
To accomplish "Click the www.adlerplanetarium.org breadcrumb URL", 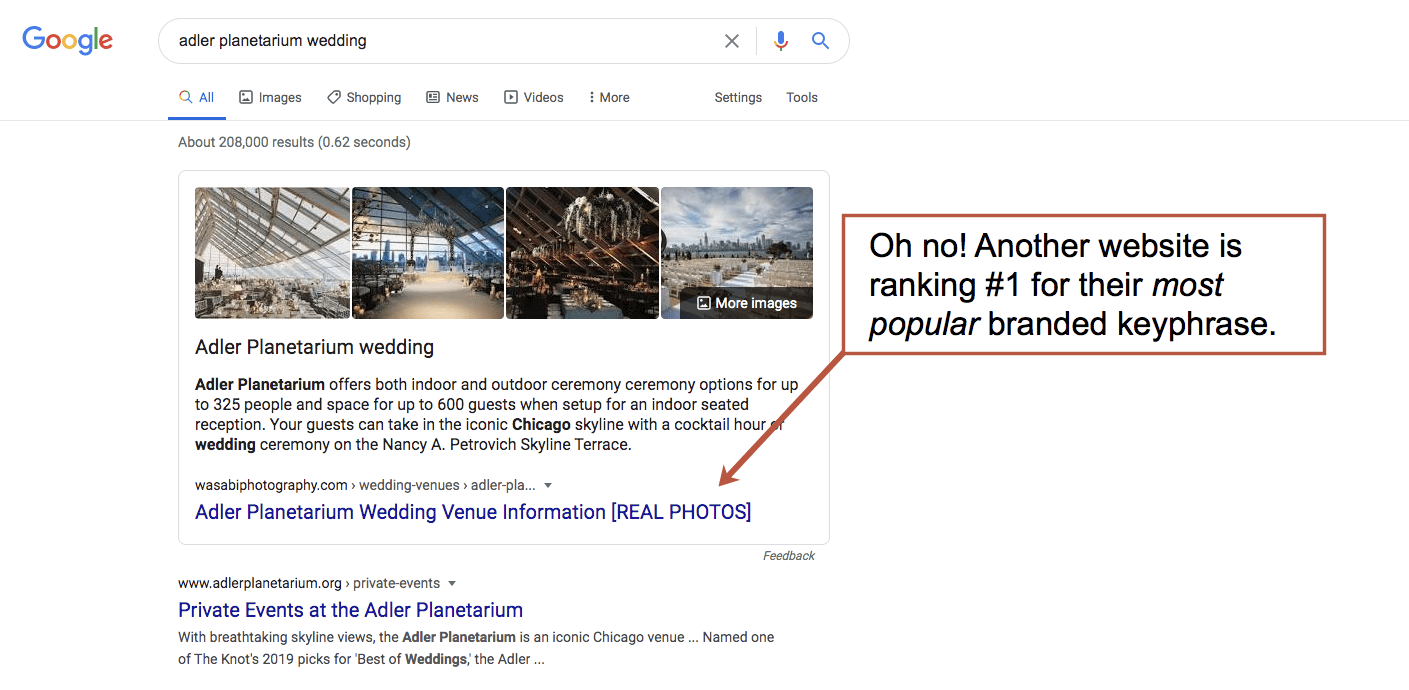I will 309,583.
